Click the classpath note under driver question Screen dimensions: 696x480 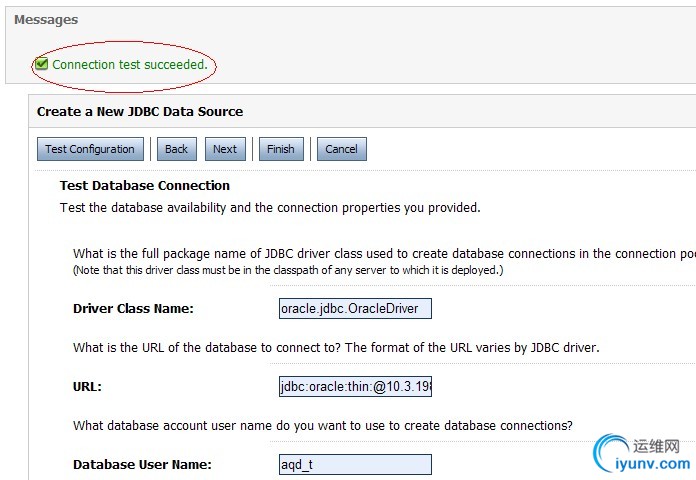pos(288,271)
